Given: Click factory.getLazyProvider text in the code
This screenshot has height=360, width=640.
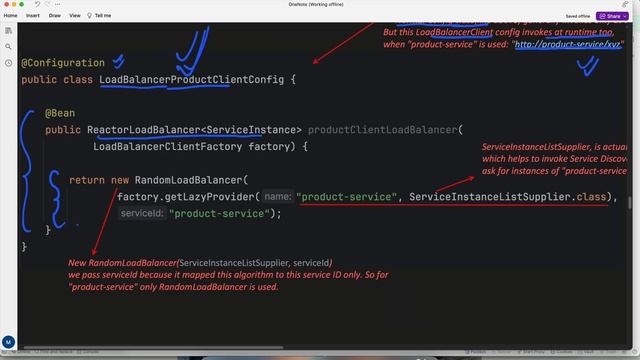Looking at the screenshot, I should click(186, 197).
